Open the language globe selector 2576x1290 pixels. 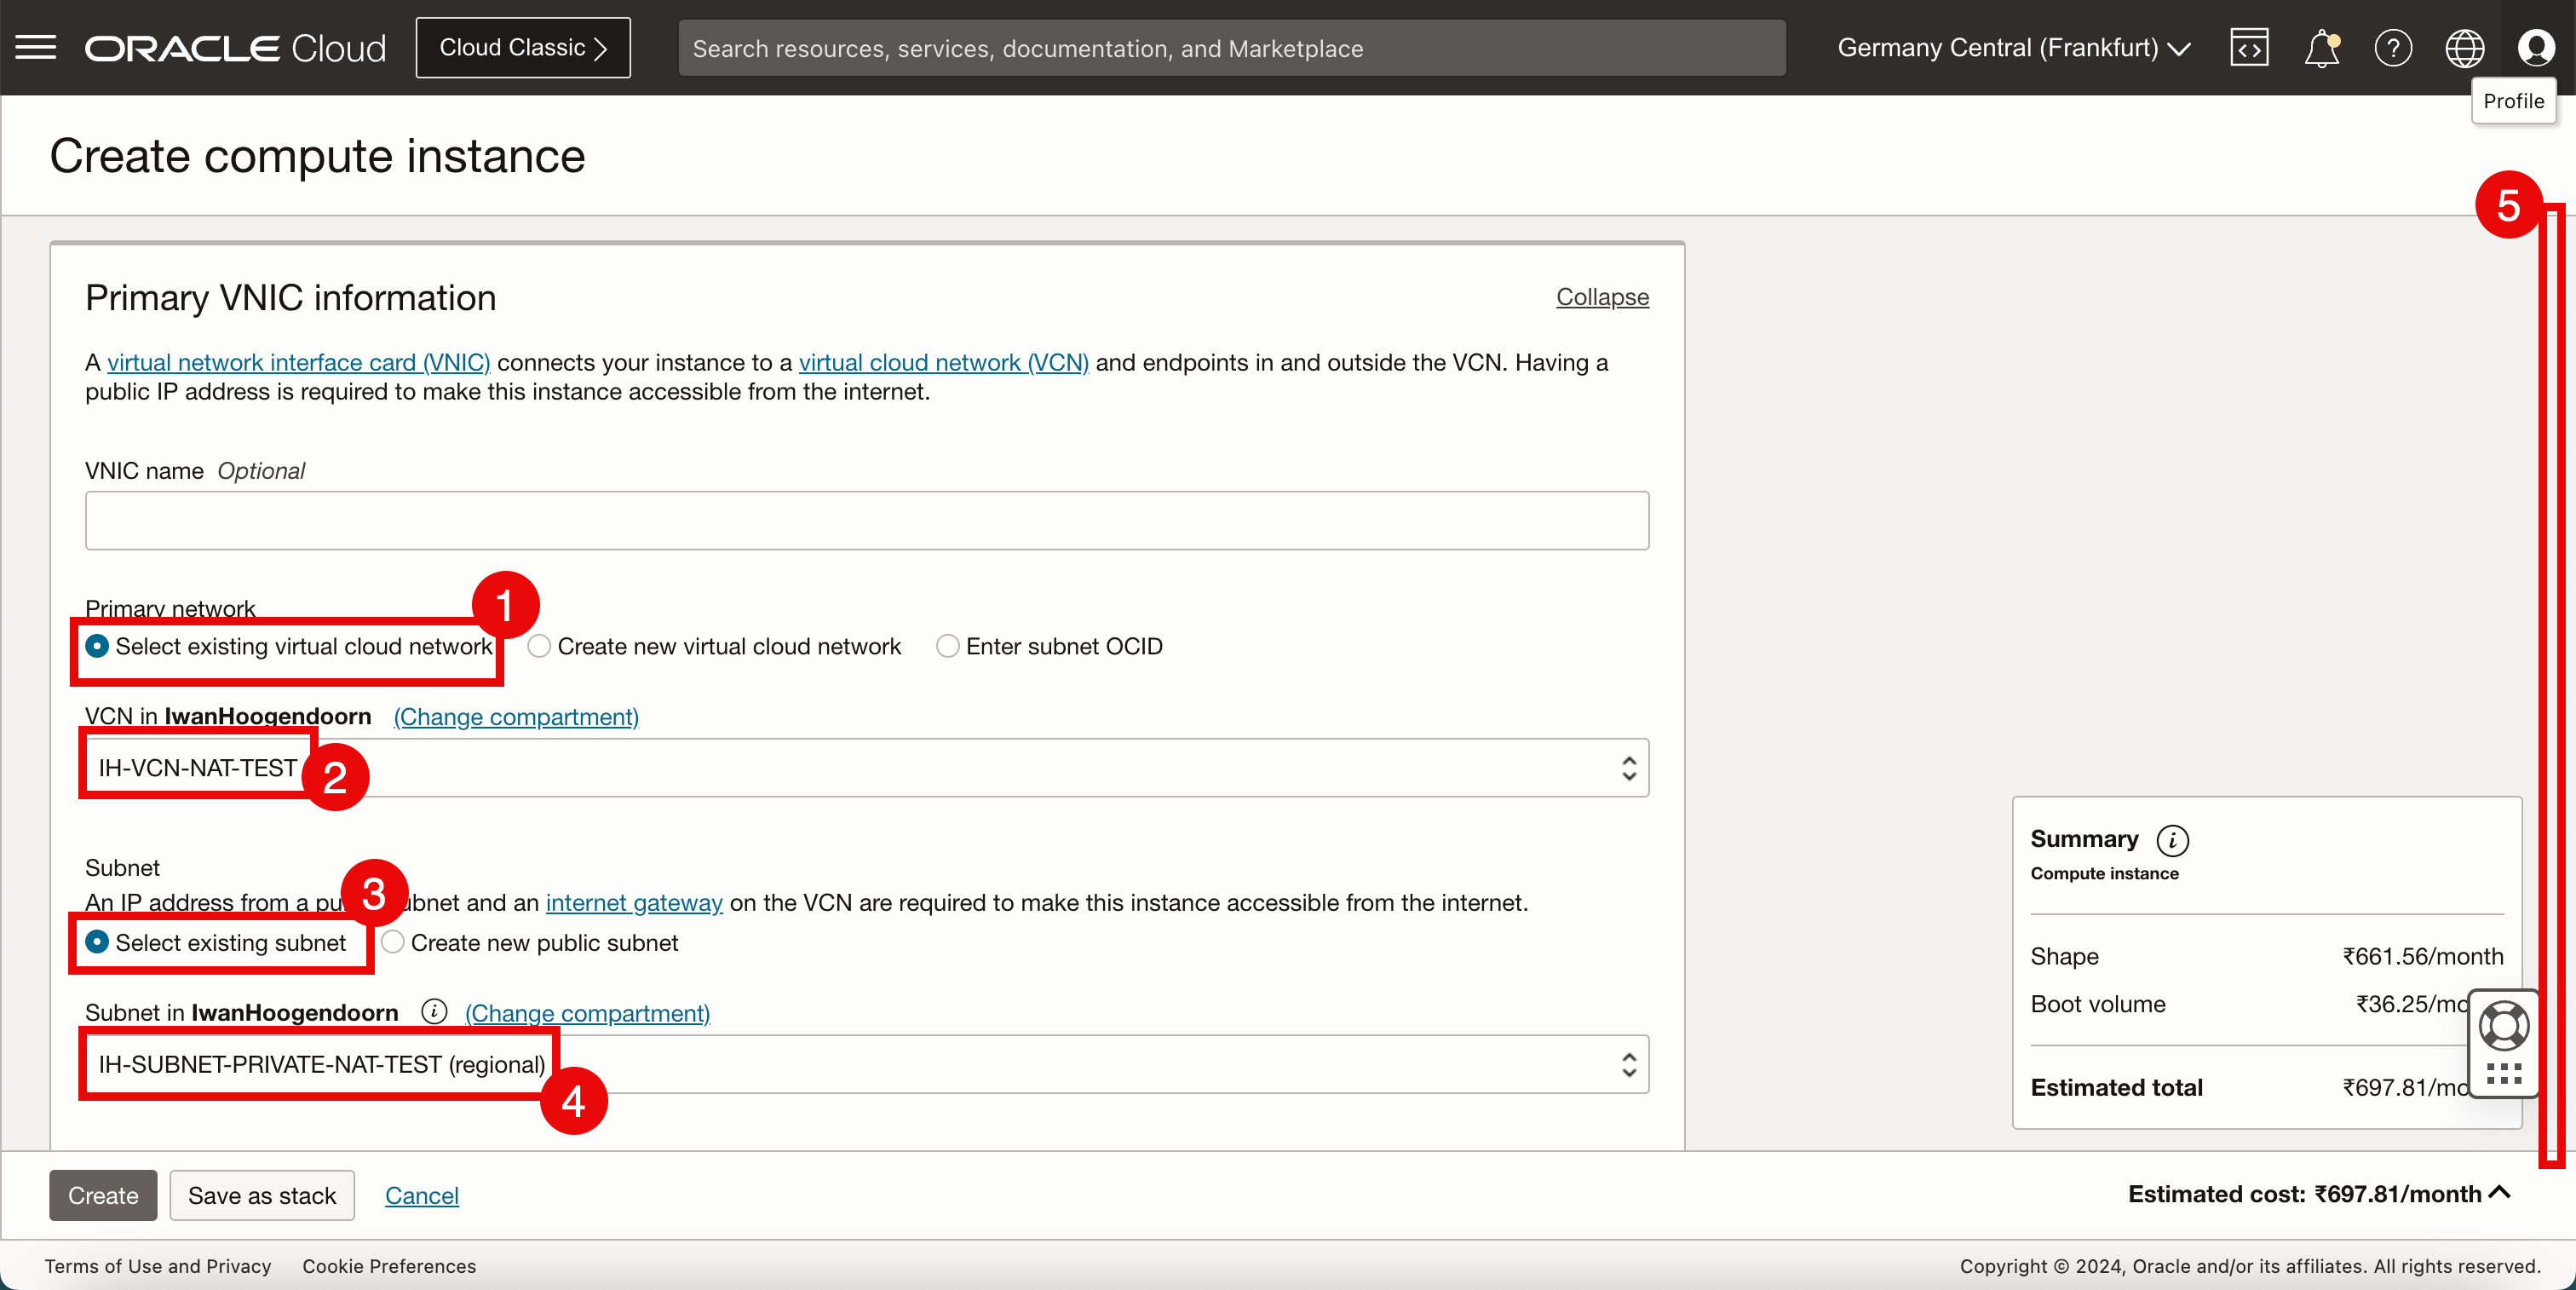[x=2464, y=48]
